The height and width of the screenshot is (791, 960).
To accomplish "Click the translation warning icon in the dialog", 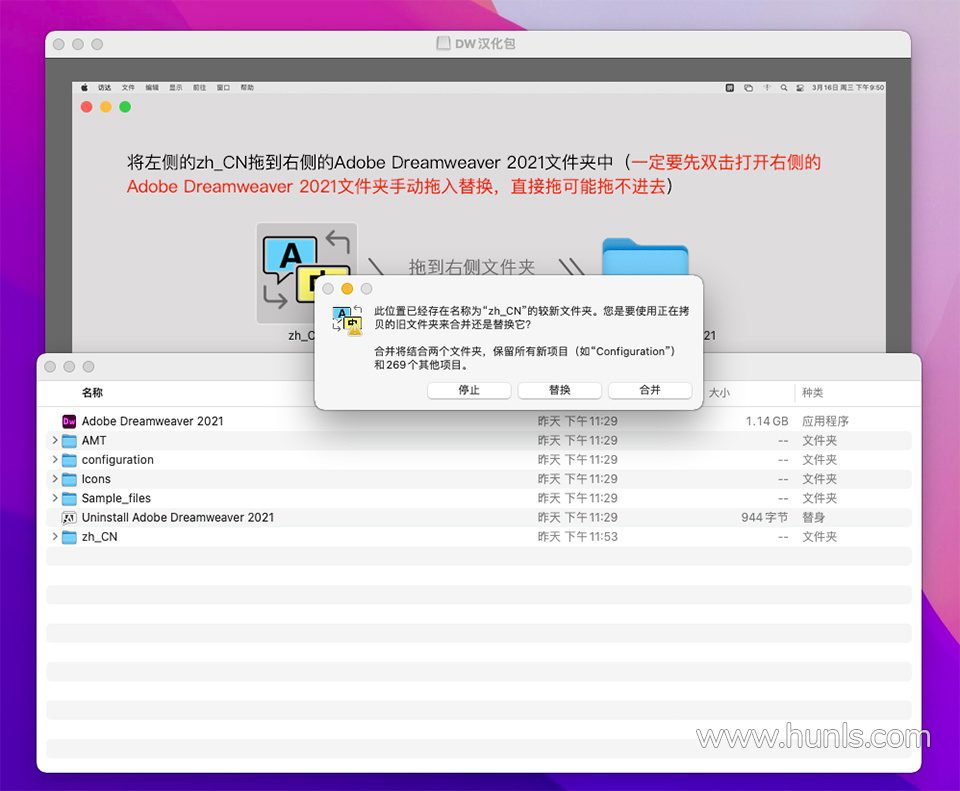I will click(x=347, y=320).
